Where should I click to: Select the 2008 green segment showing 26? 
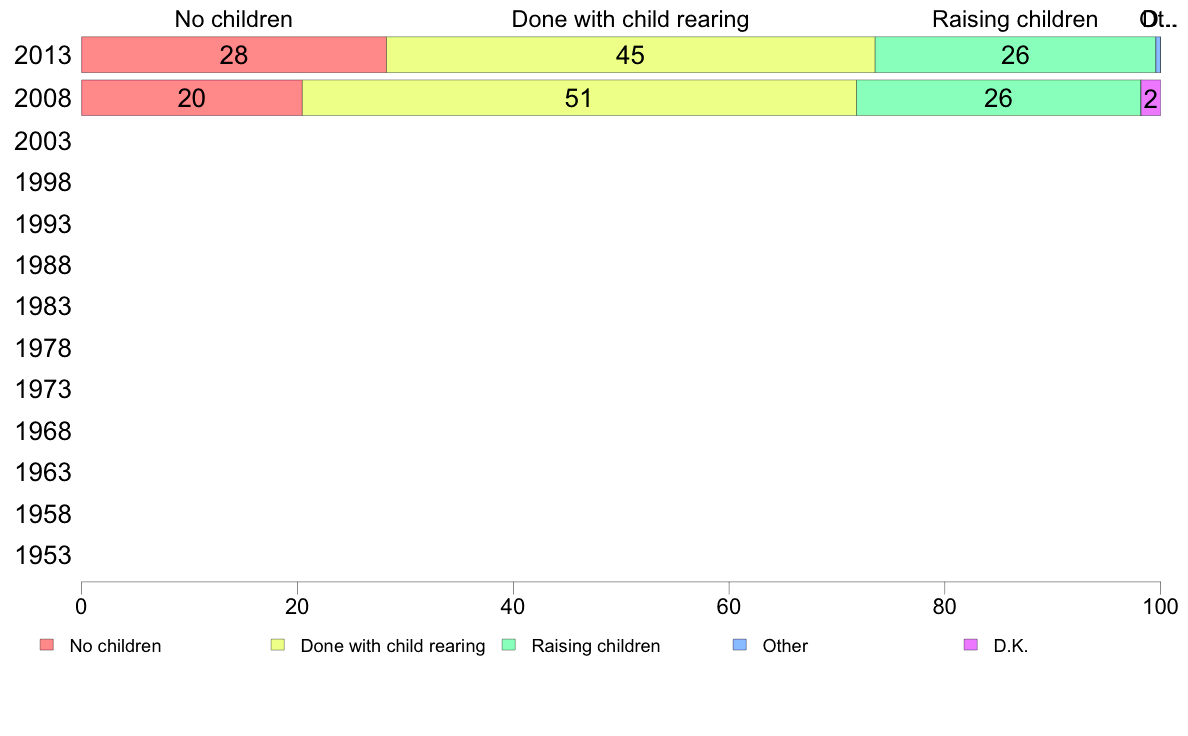[x=999, y=98]
